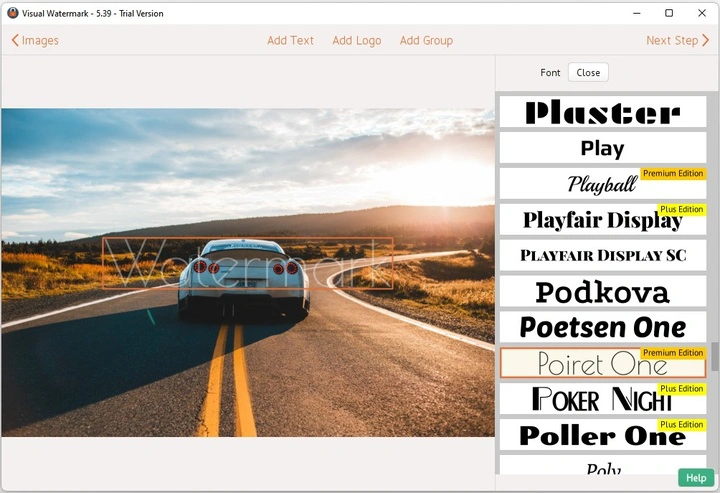720x493 pixels.
Task: Open the green Help button
Action: tap(696, 478)
